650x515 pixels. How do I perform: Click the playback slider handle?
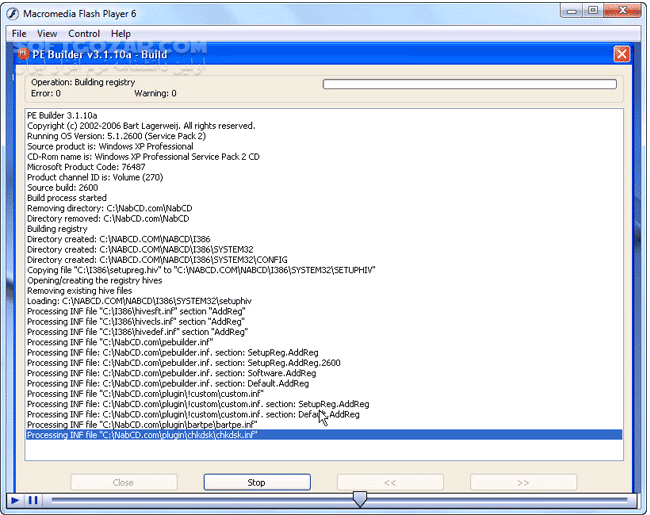pos(360,499)
